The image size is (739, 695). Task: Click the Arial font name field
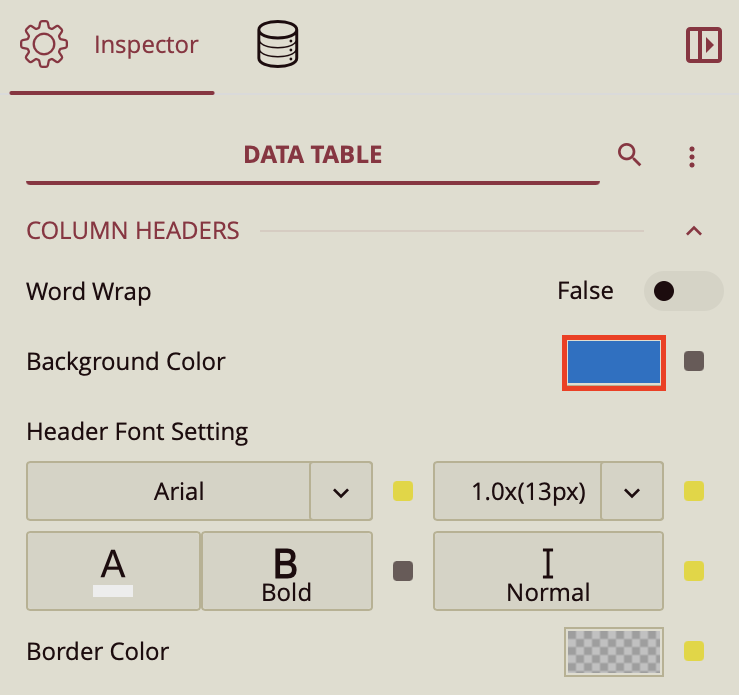pyautogui.click(x=168, y=491)
